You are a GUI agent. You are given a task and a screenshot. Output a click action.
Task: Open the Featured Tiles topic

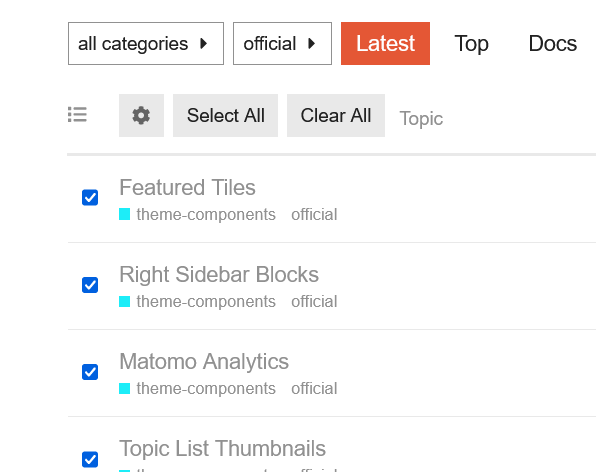(187, 187)
